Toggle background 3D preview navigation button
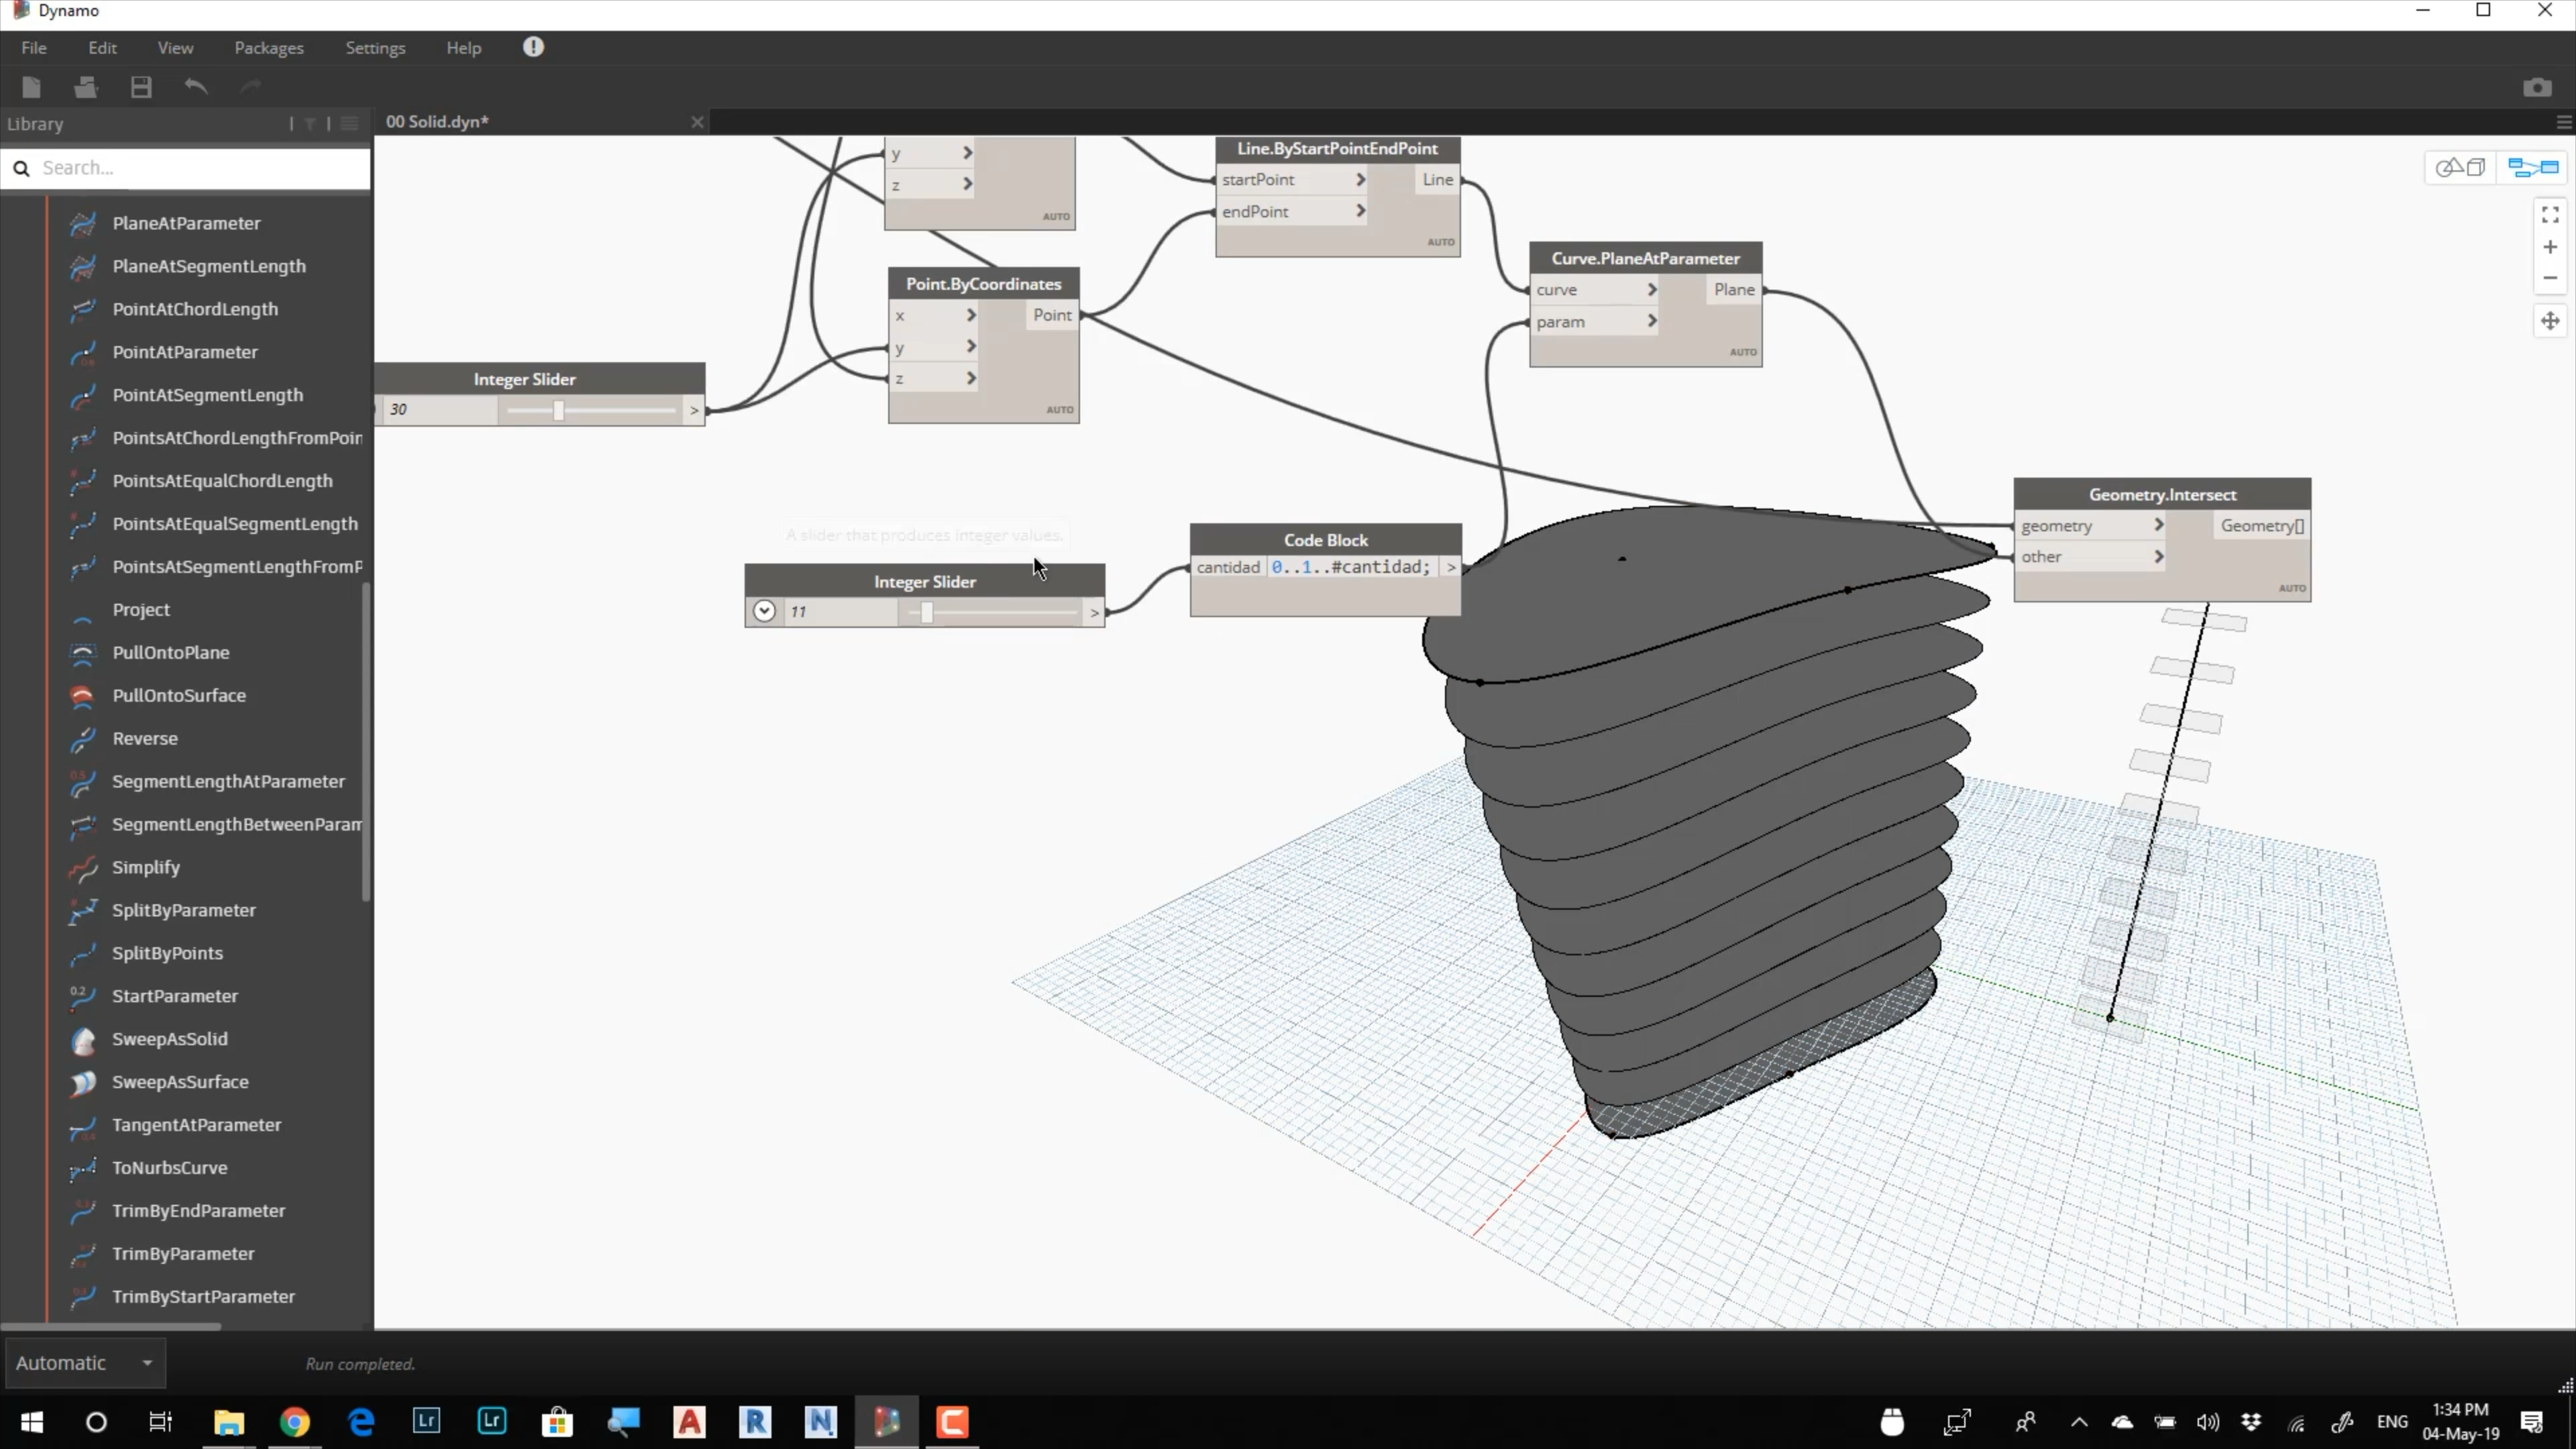 (x=2460, y=167)
